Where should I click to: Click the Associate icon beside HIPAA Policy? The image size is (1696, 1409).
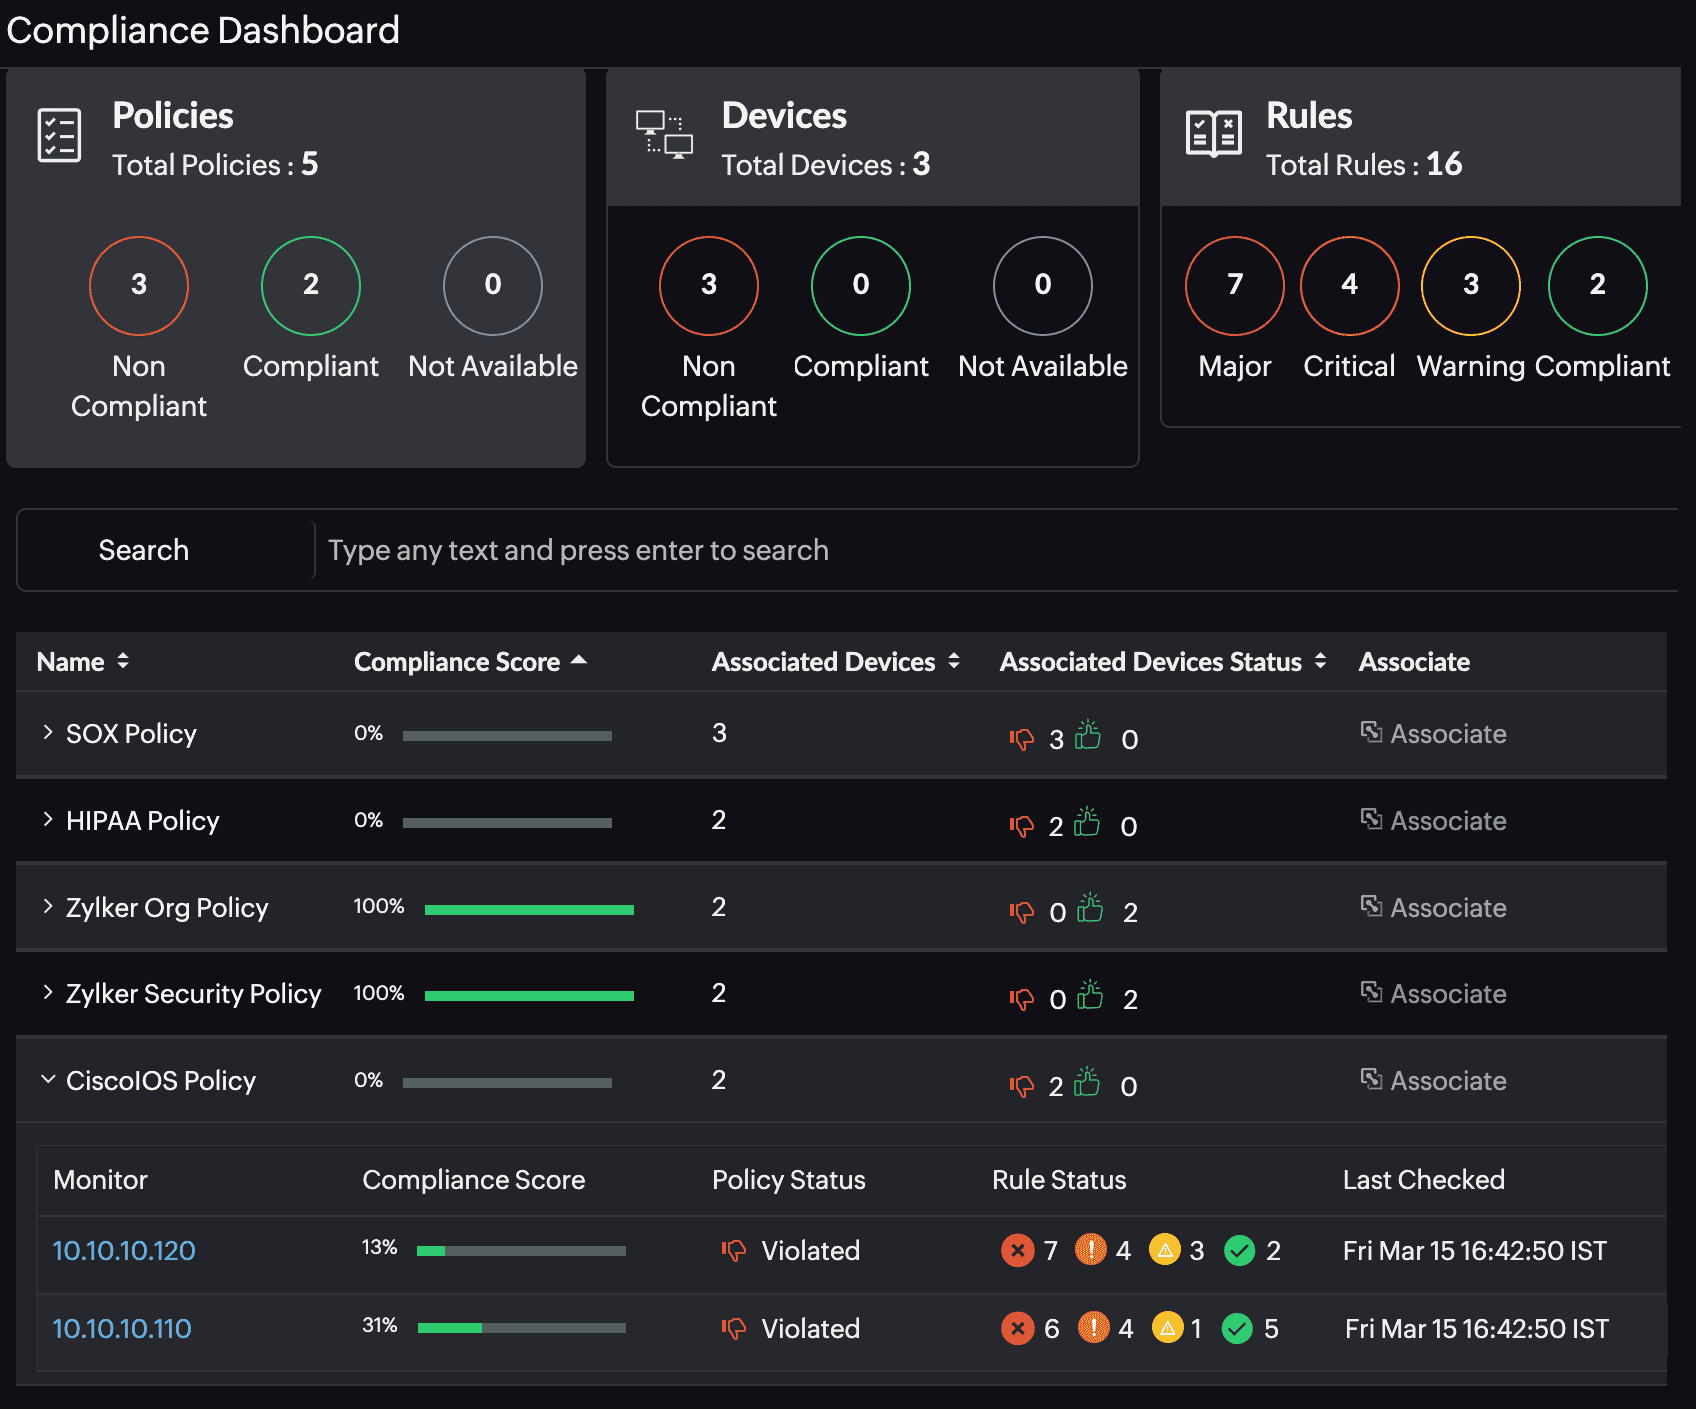click(x=1372, y=819)
